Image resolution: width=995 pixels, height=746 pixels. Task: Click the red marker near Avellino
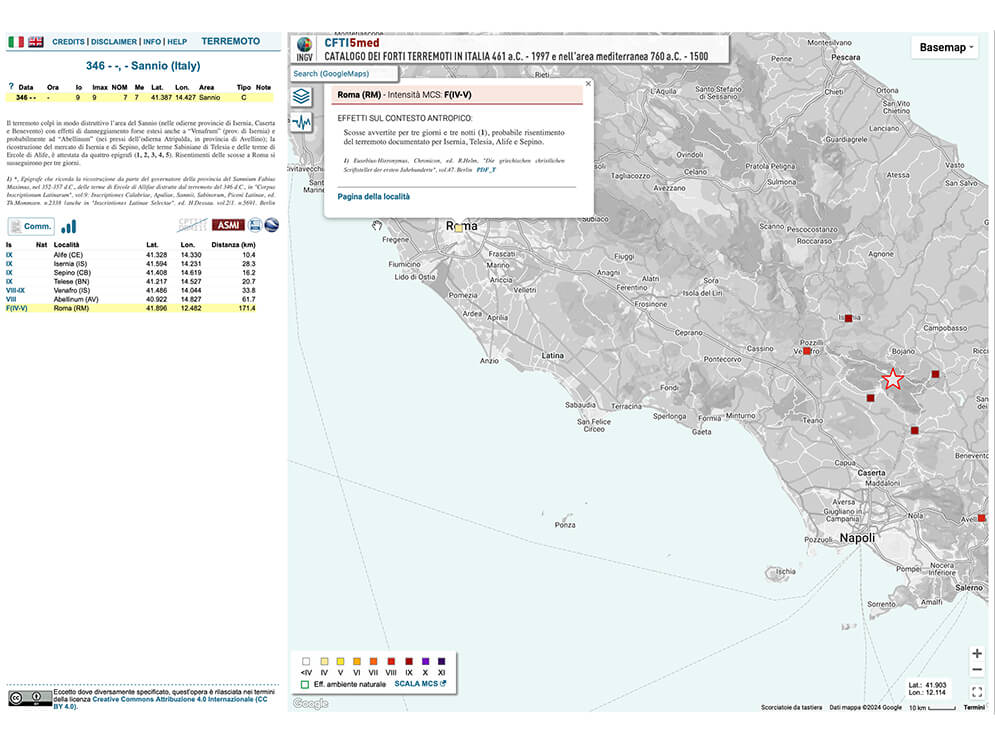coord(982,518)
